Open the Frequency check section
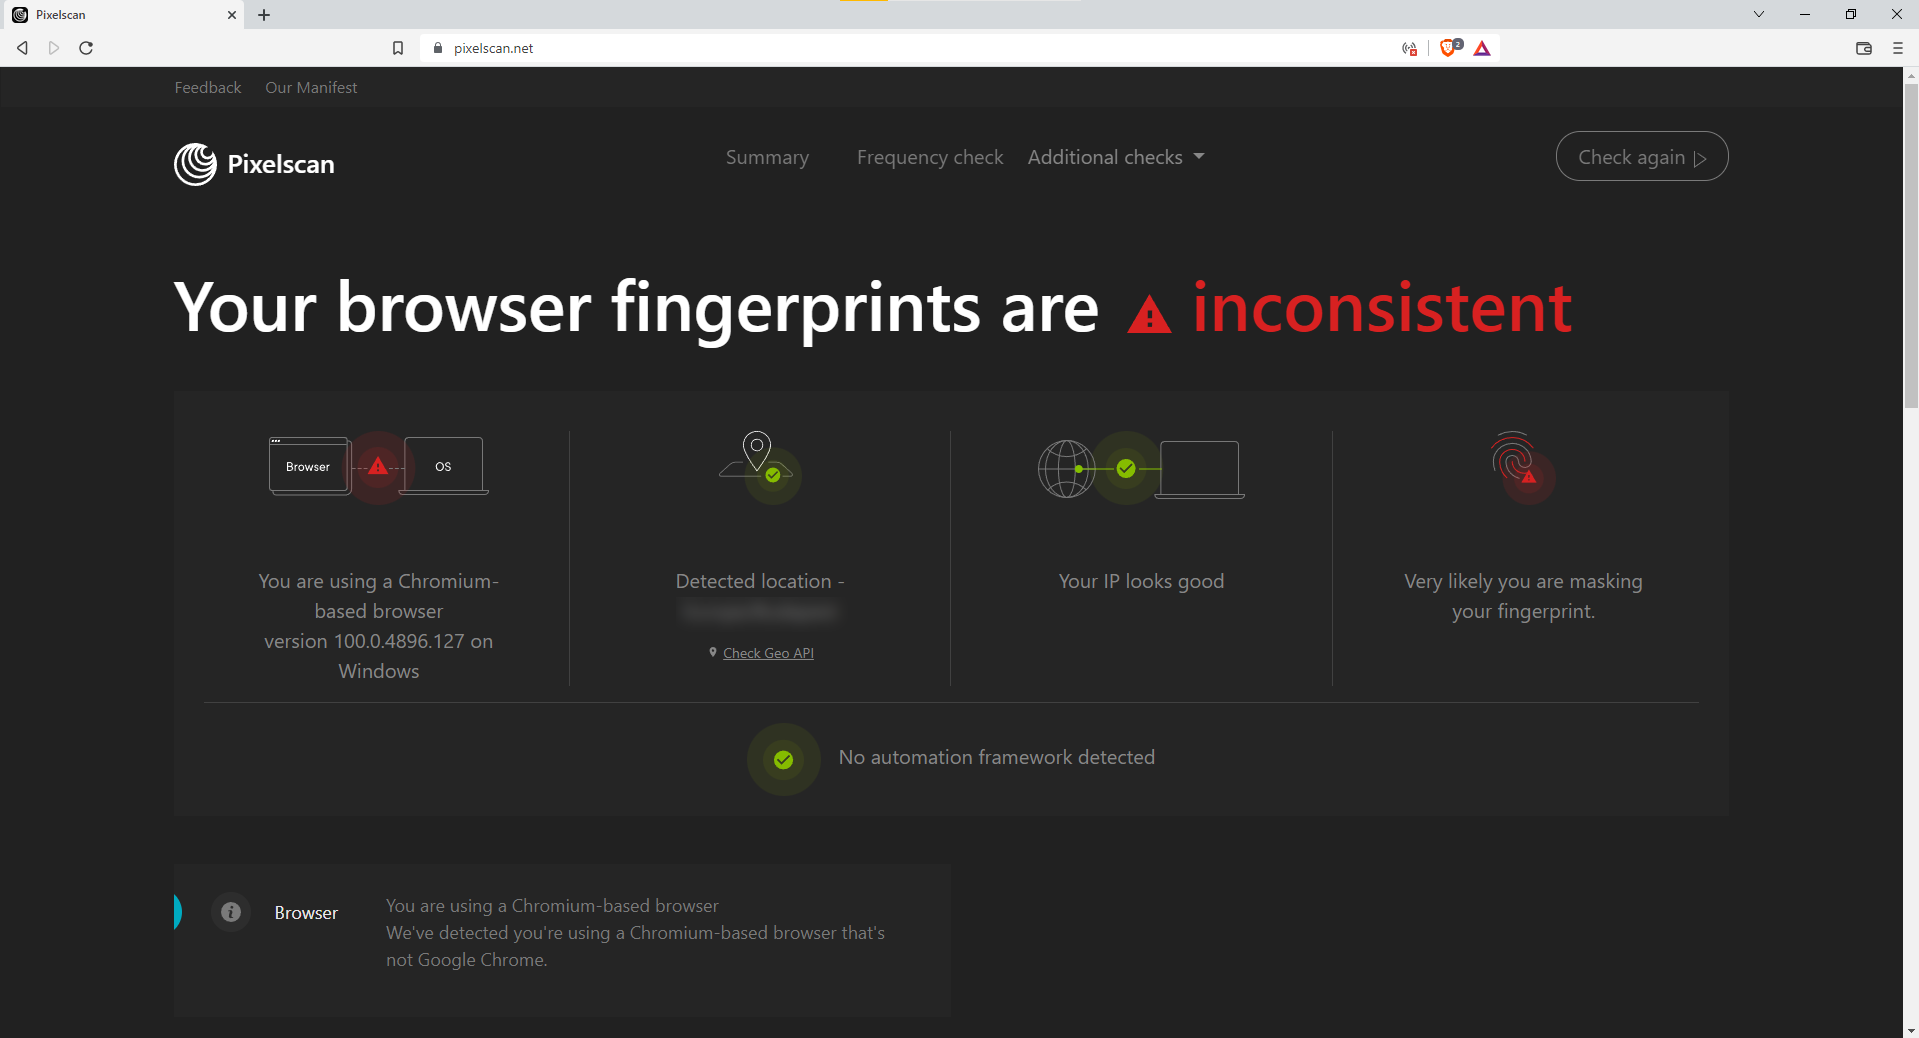Screen dimensions: 1919x1038 point(930,157)
